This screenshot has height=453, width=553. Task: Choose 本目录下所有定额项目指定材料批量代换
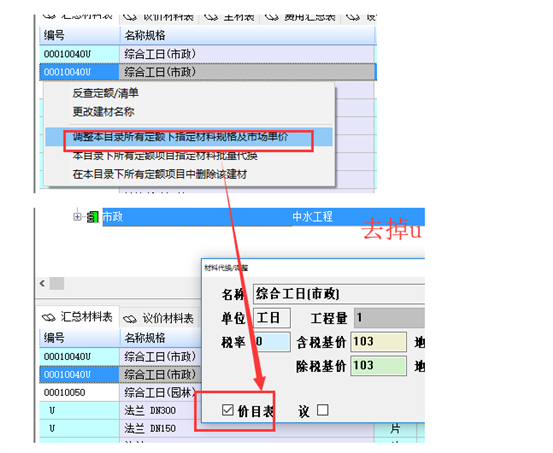point(165,156)
